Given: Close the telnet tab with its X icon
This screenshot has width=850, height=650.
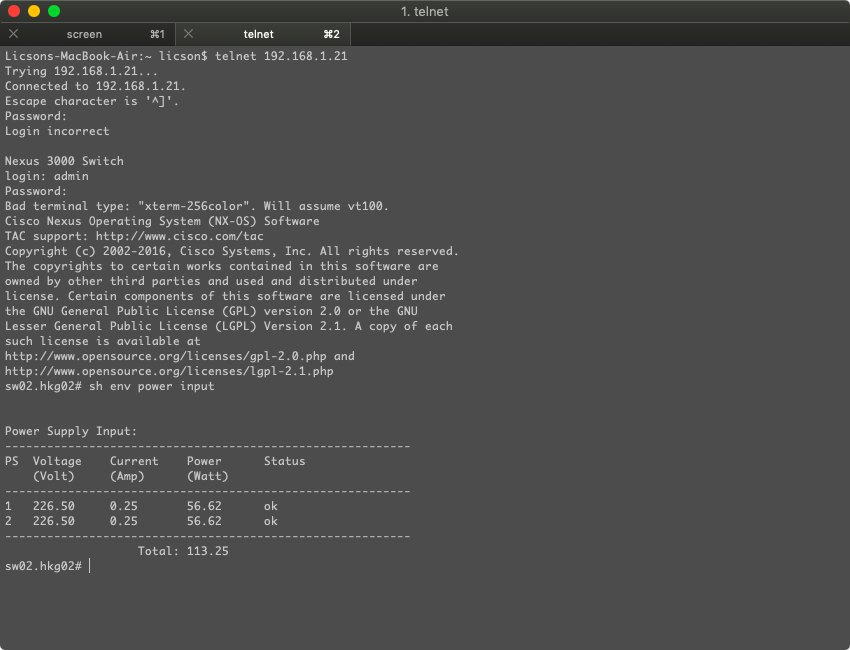Looking at the screenshot, I should click(189, 34).
